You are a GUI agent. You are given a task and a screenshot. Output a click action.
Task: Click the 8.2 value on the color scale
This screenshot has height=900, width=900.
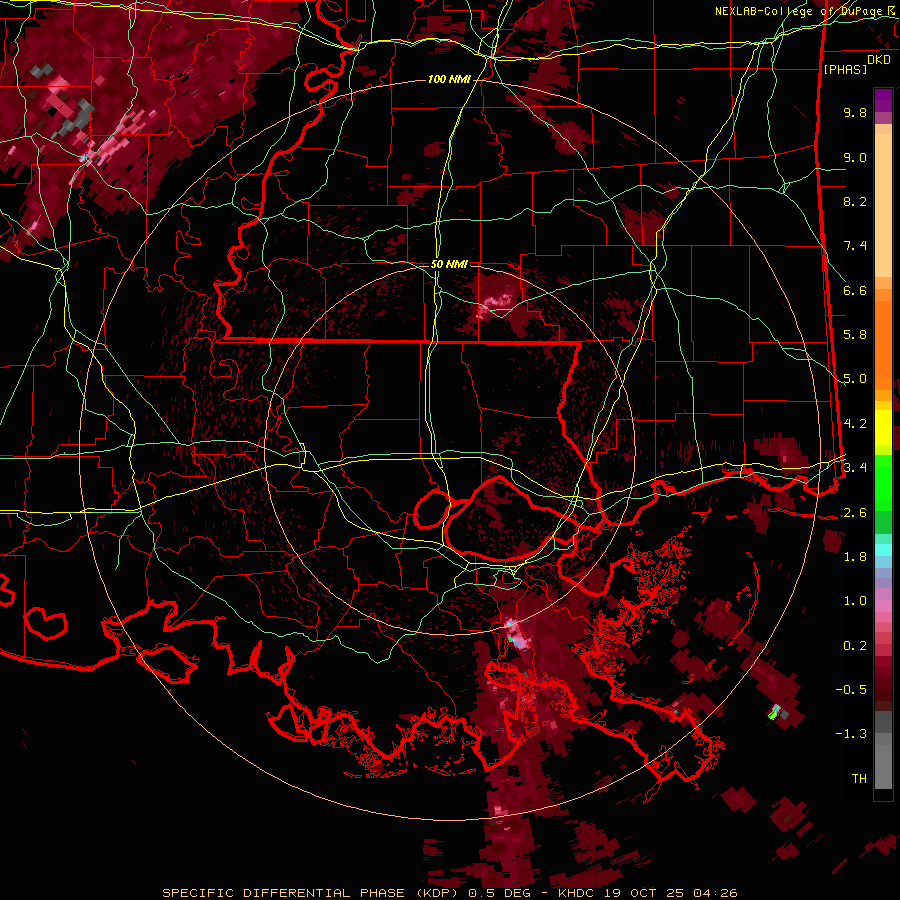[855, 201]
